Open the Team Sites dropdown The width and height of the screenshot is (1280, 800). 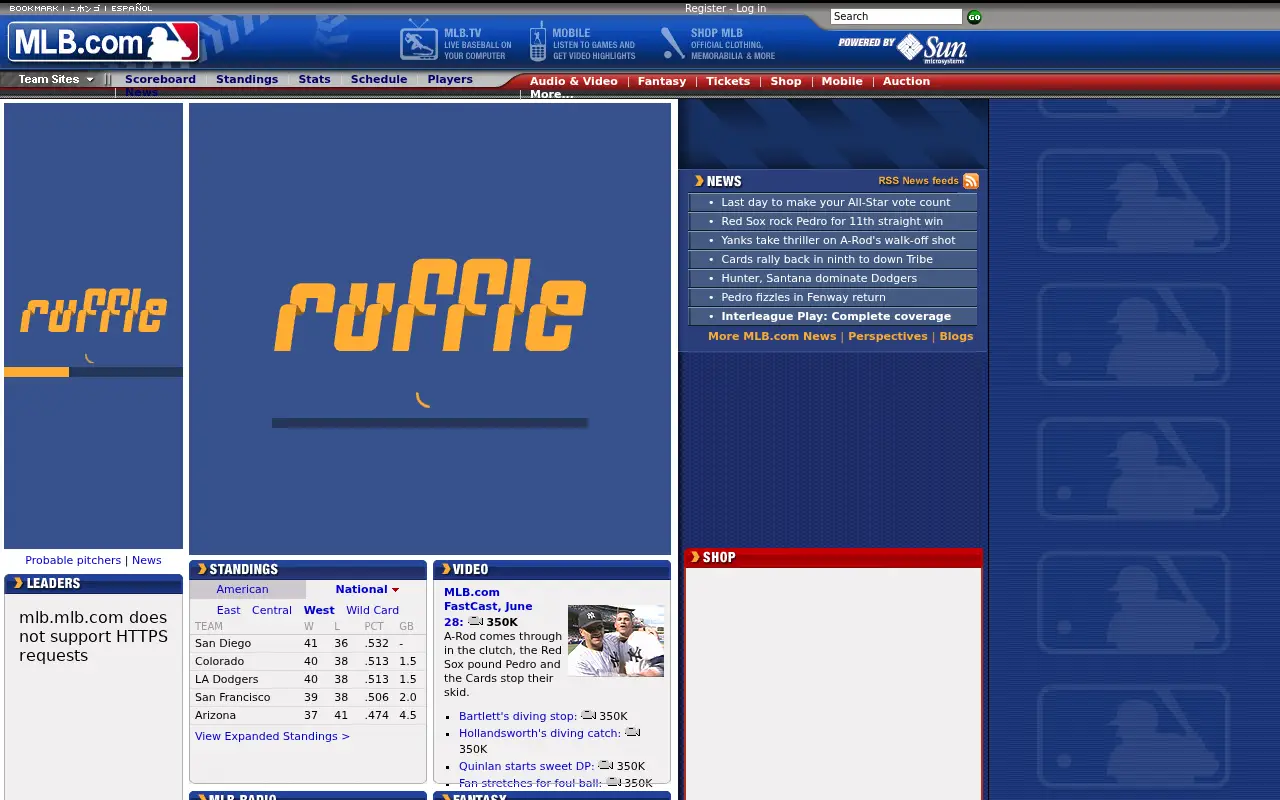(56, 79)
